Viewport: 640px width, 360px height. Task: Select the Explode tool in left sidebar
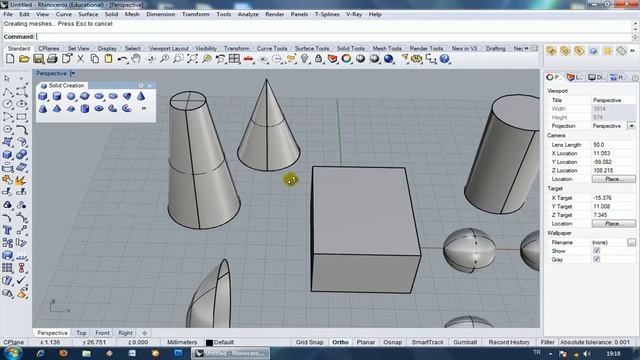(x=21, y=180)
